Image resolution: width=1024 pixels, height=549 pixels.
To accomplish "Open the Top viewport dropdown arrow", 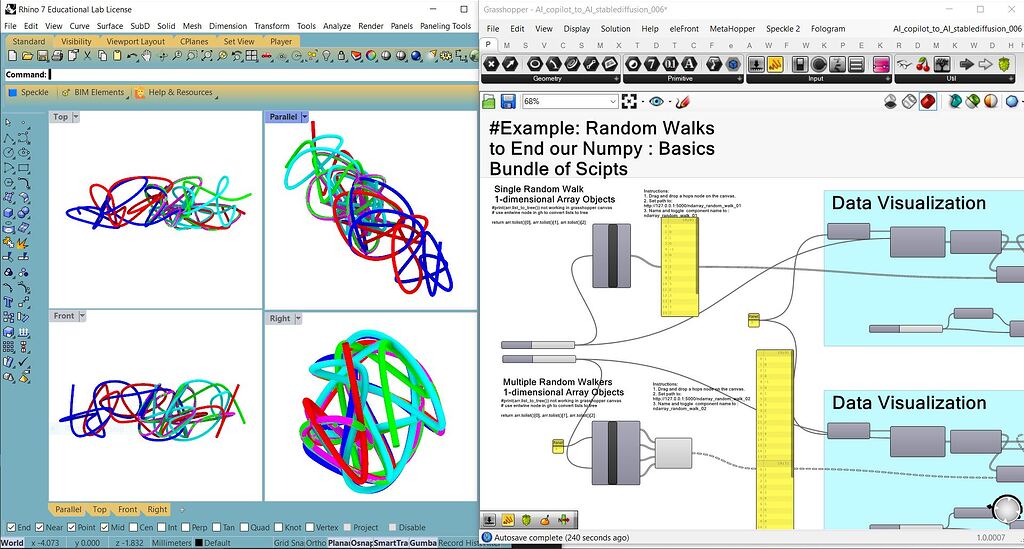I will tap(76, 117).
